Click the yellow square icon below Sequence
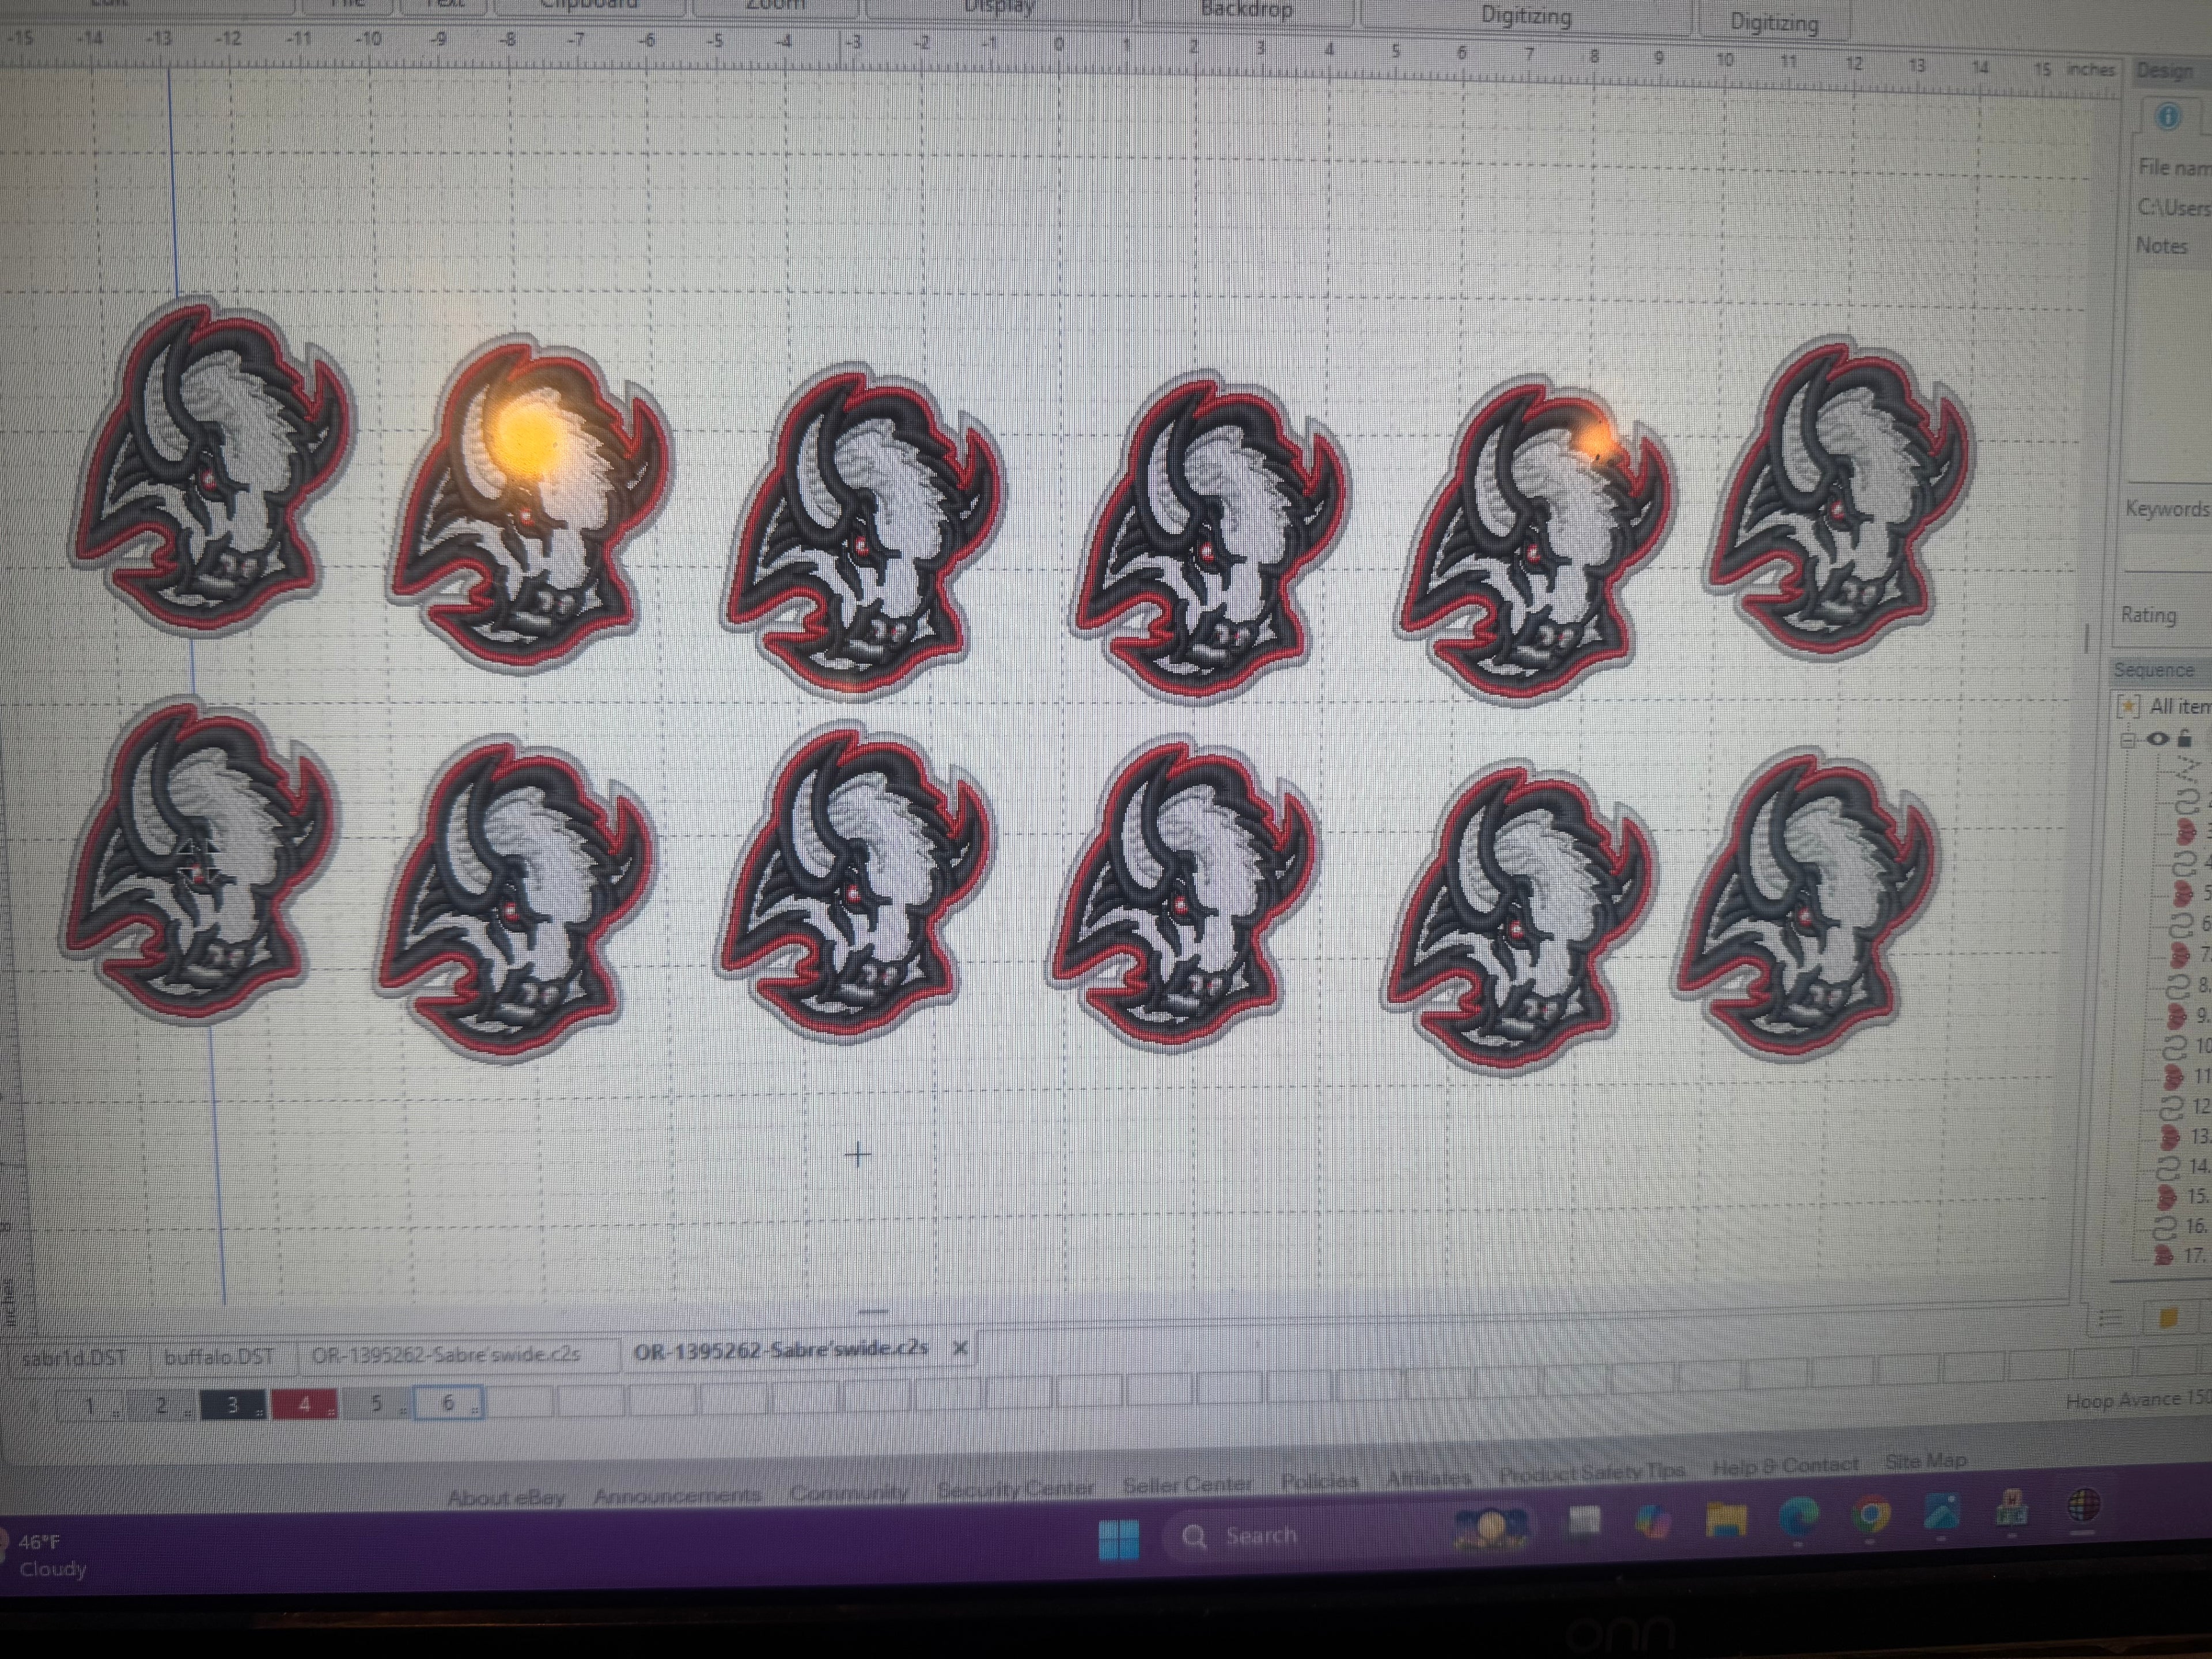 click(2168, 1318)
